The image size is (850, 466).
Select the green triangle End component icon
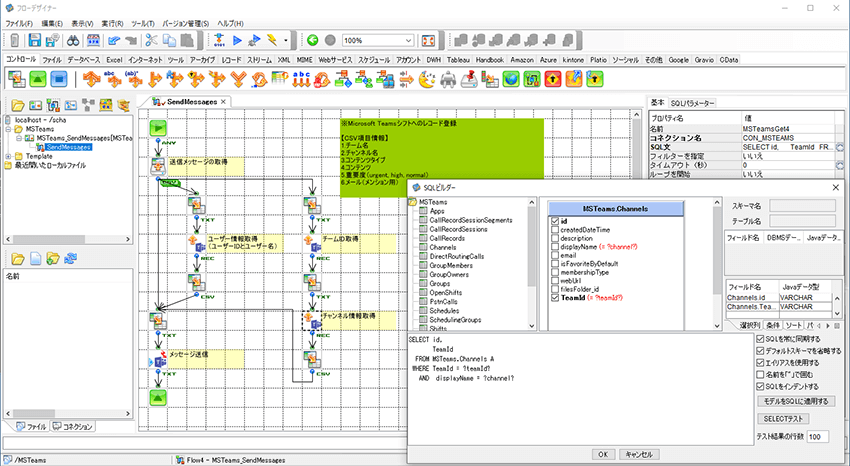pos(37,79)
